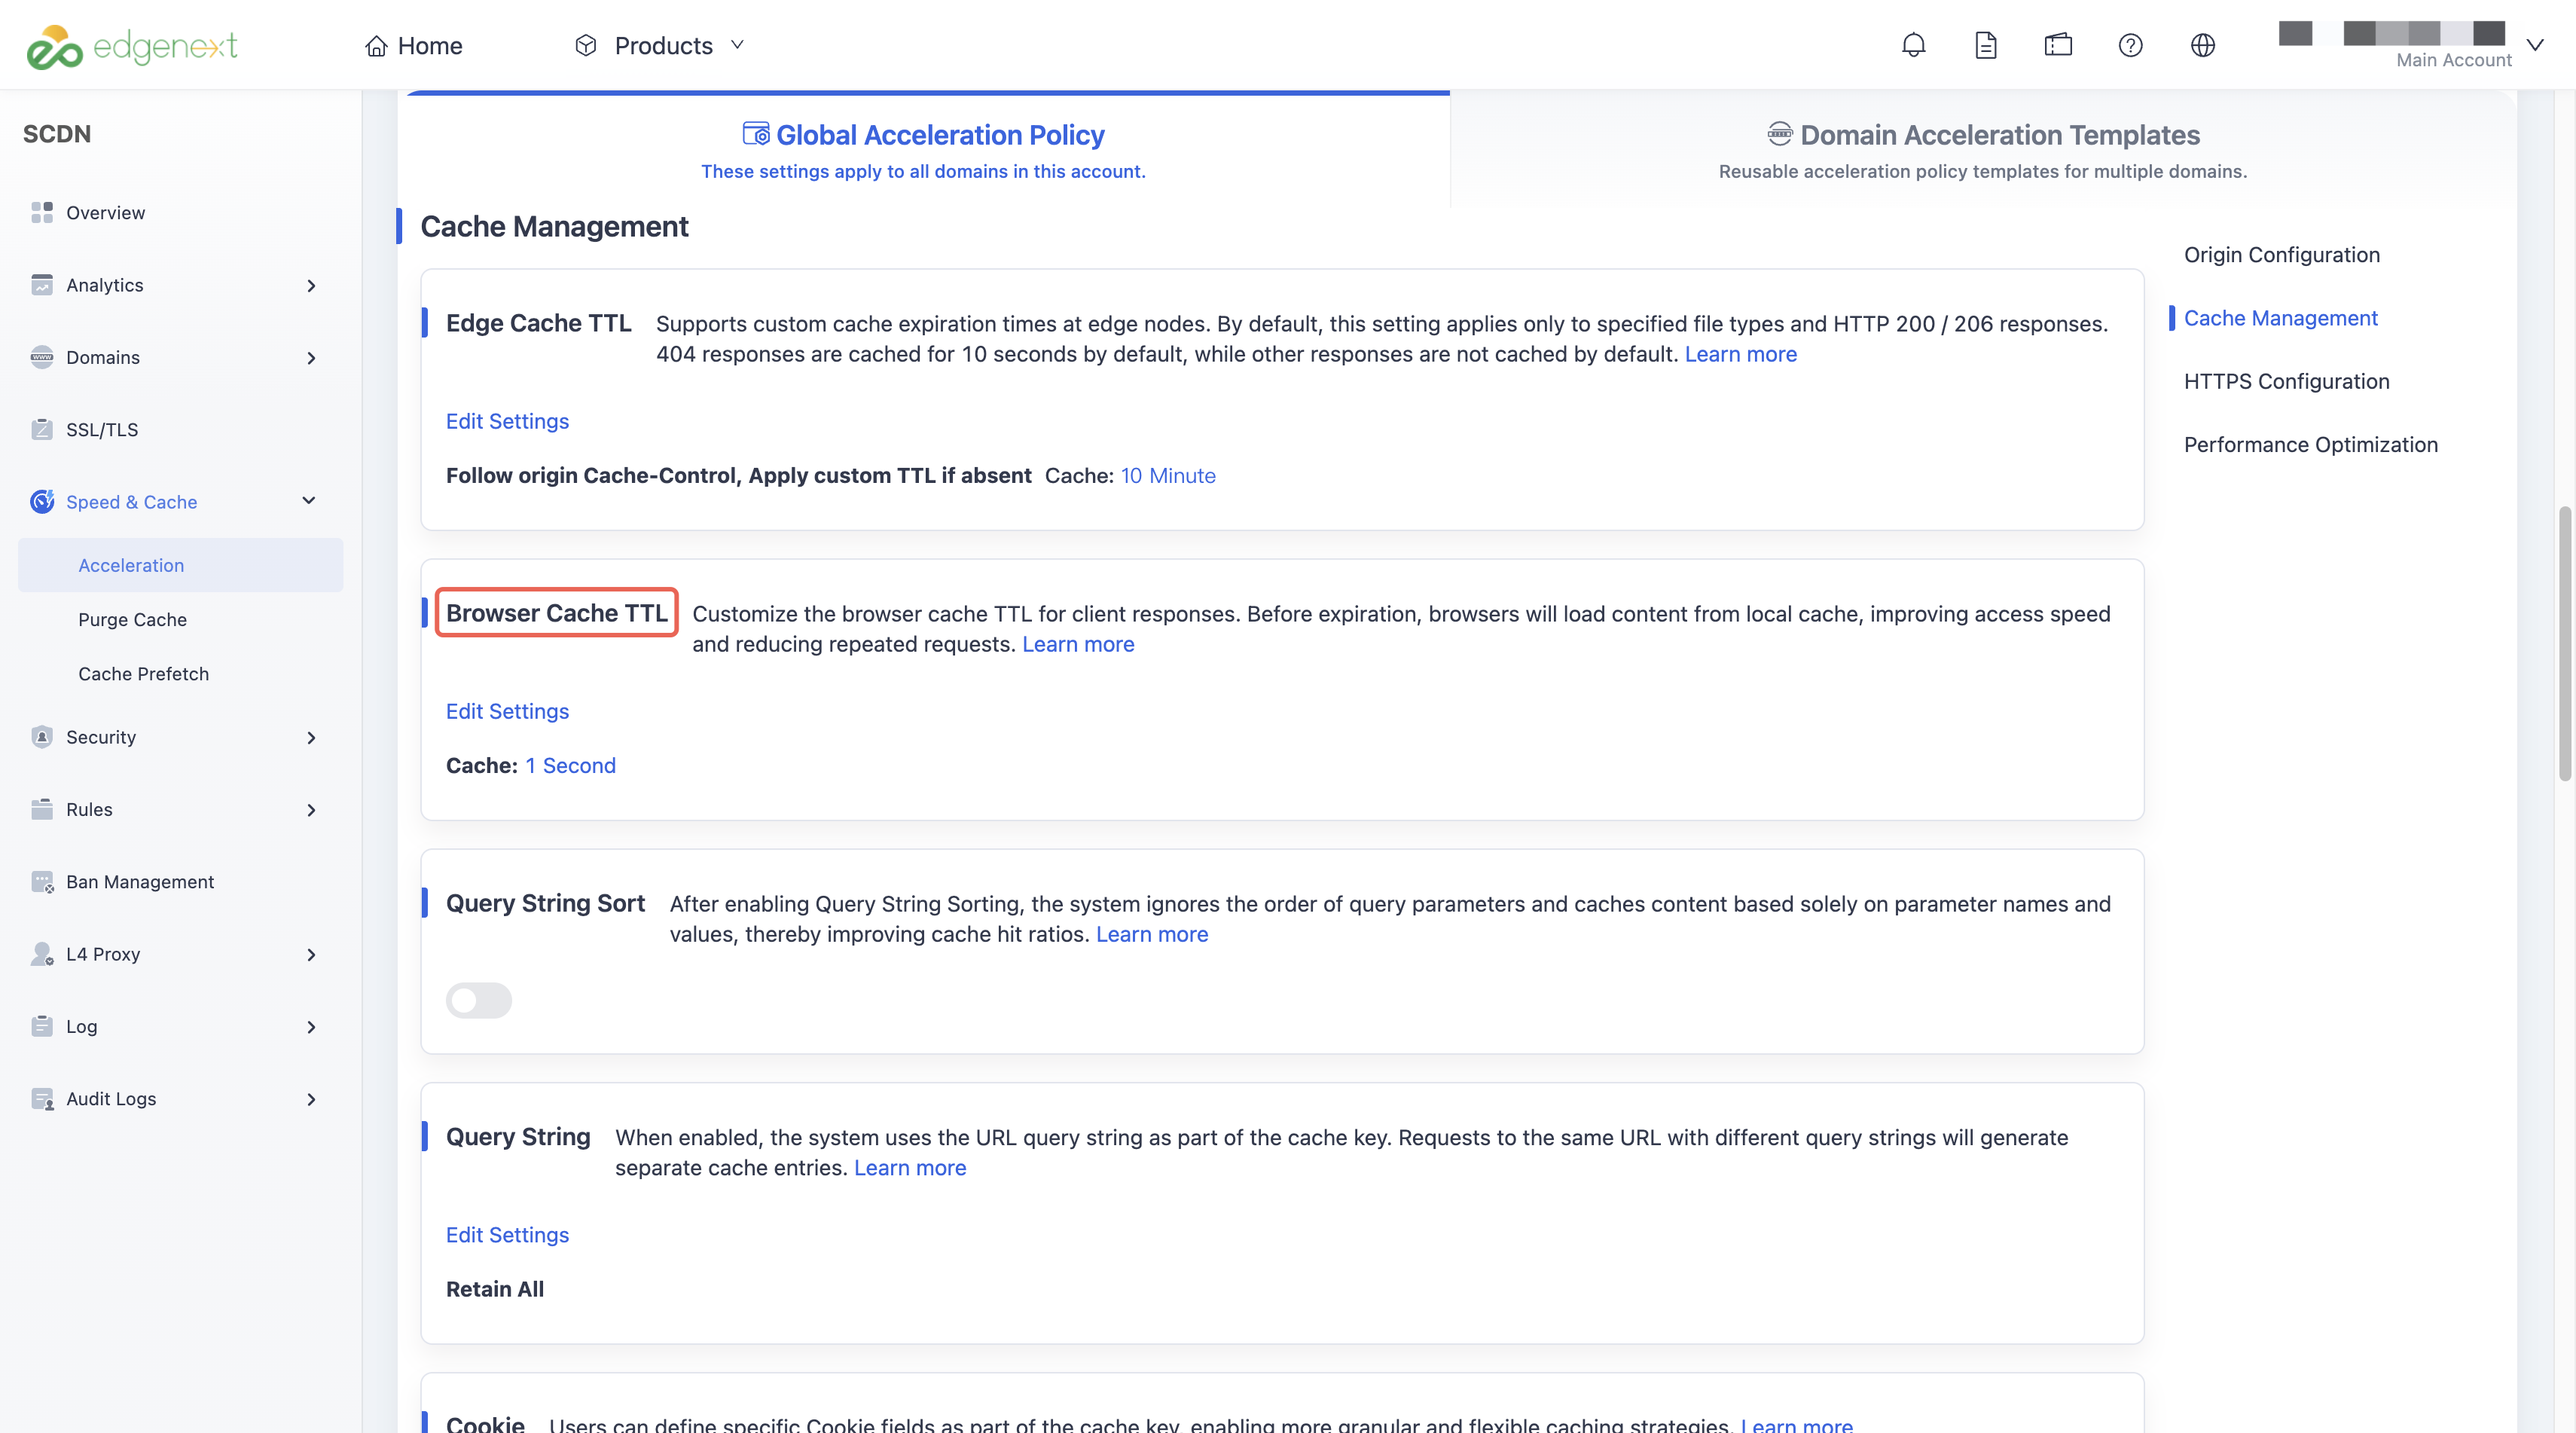Click the page vertical scrollbar
The width and height of the screenshot is (2576, 1433).
[2565, 644]
